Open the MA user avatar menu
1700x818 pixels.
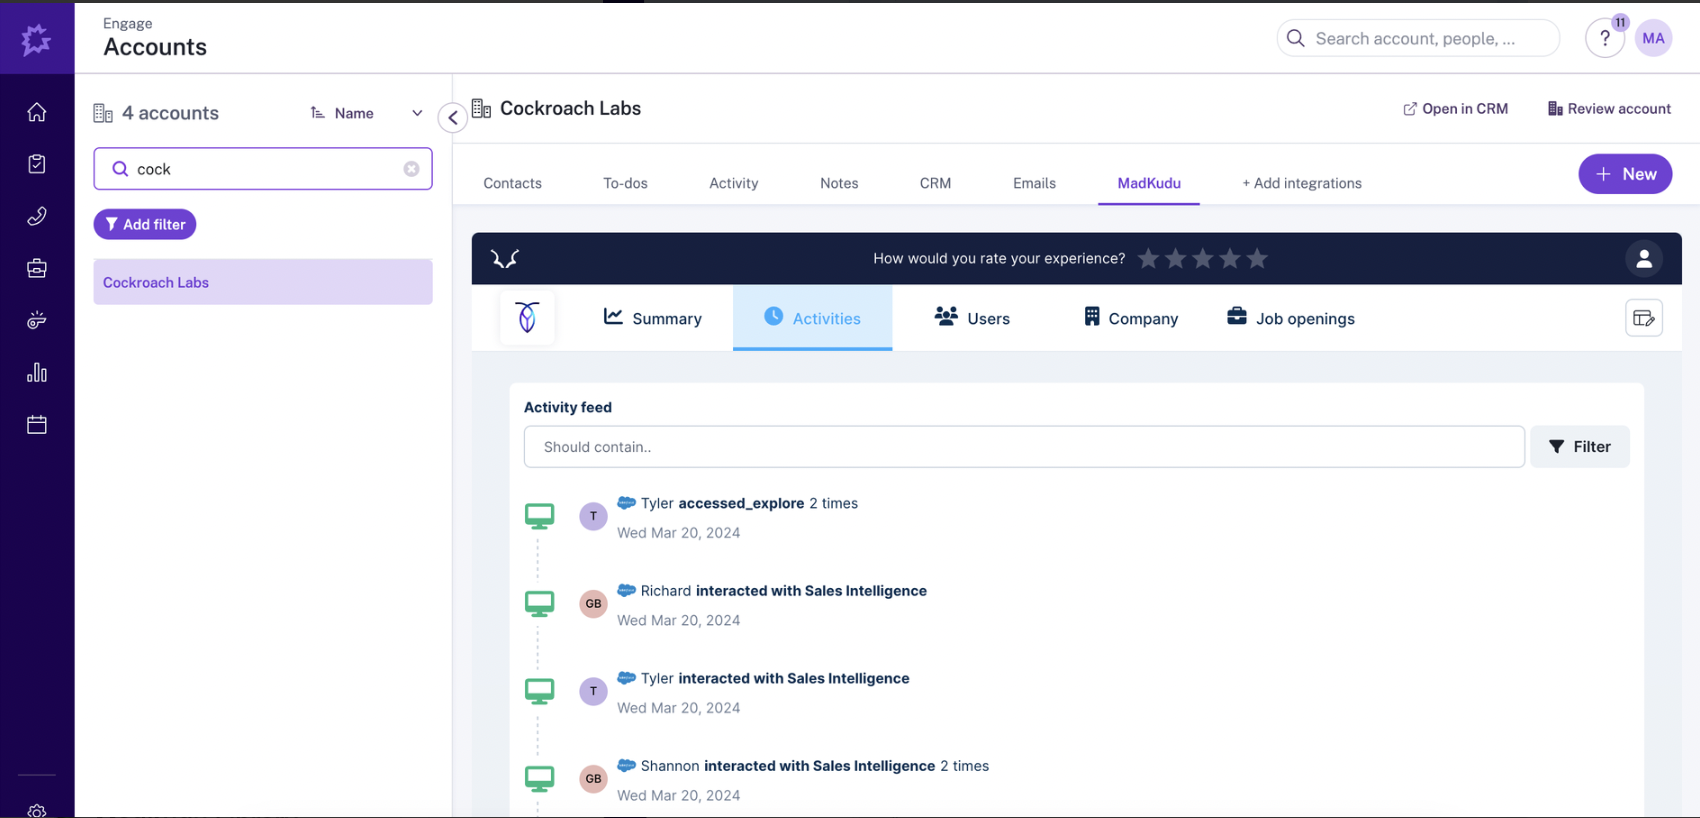coord(1653,38)
